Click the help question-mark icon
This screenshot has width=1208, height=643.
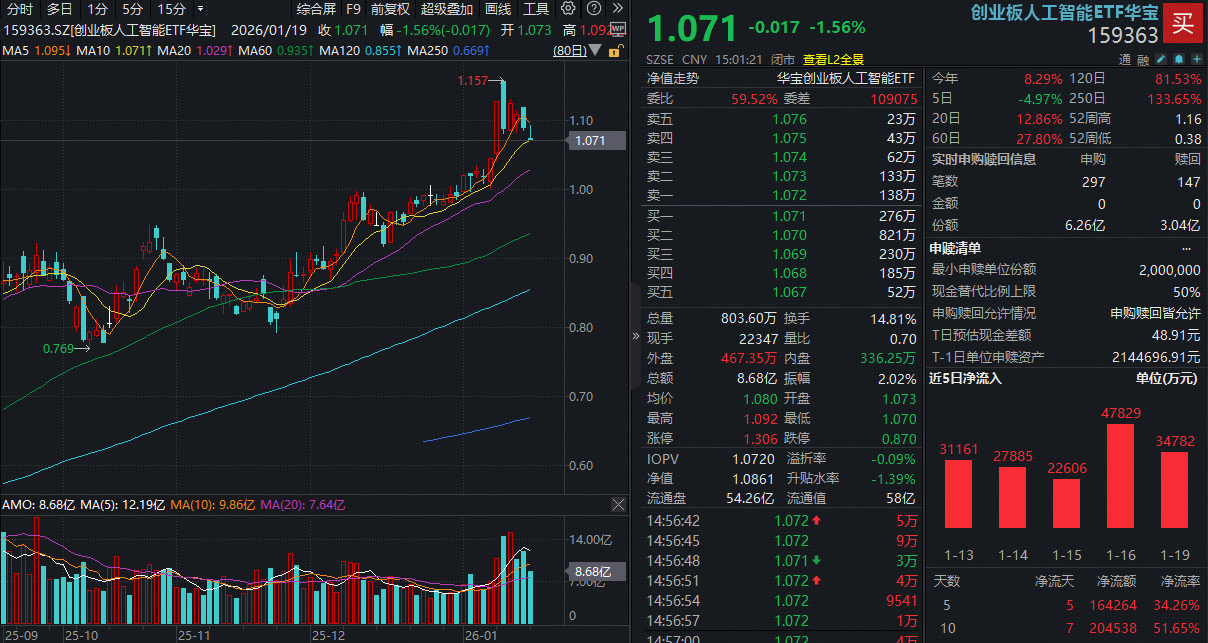pos(594,9)
